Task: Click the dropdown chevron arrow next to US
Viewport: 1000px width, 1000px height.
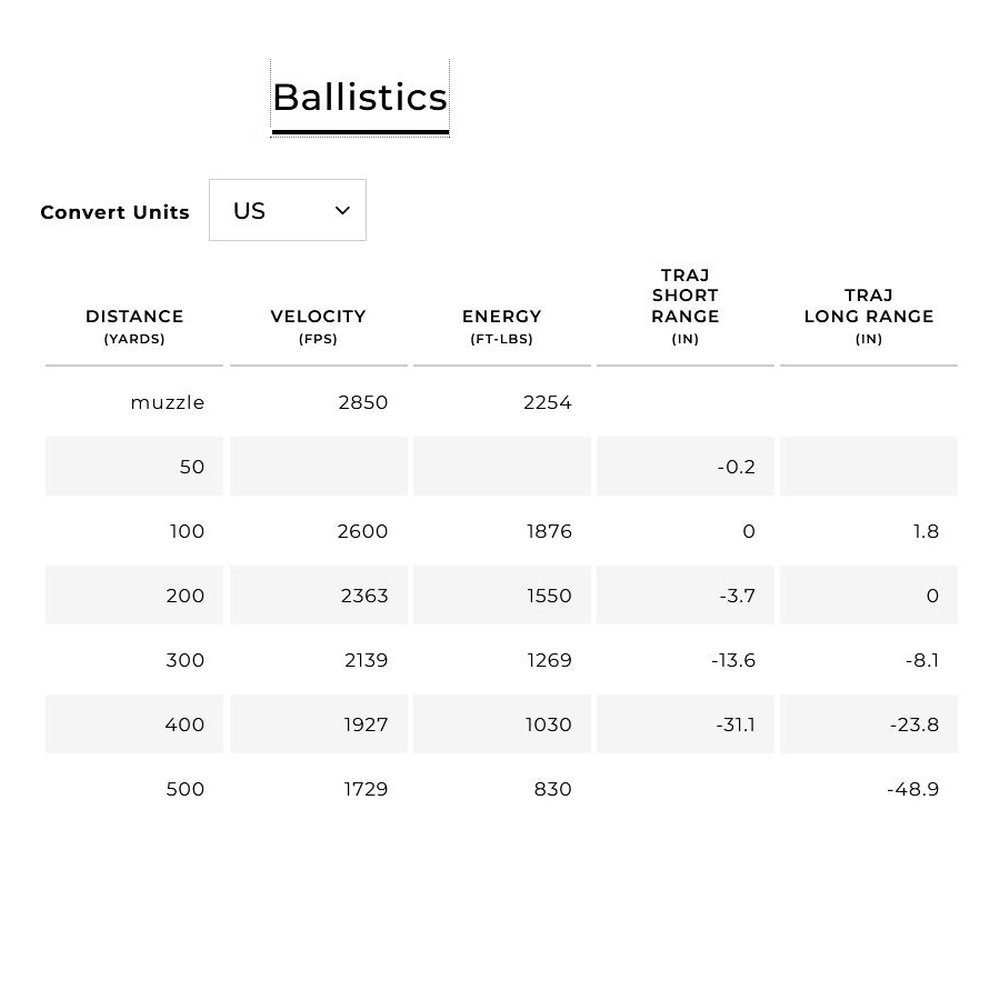Action: click(342, 210)
